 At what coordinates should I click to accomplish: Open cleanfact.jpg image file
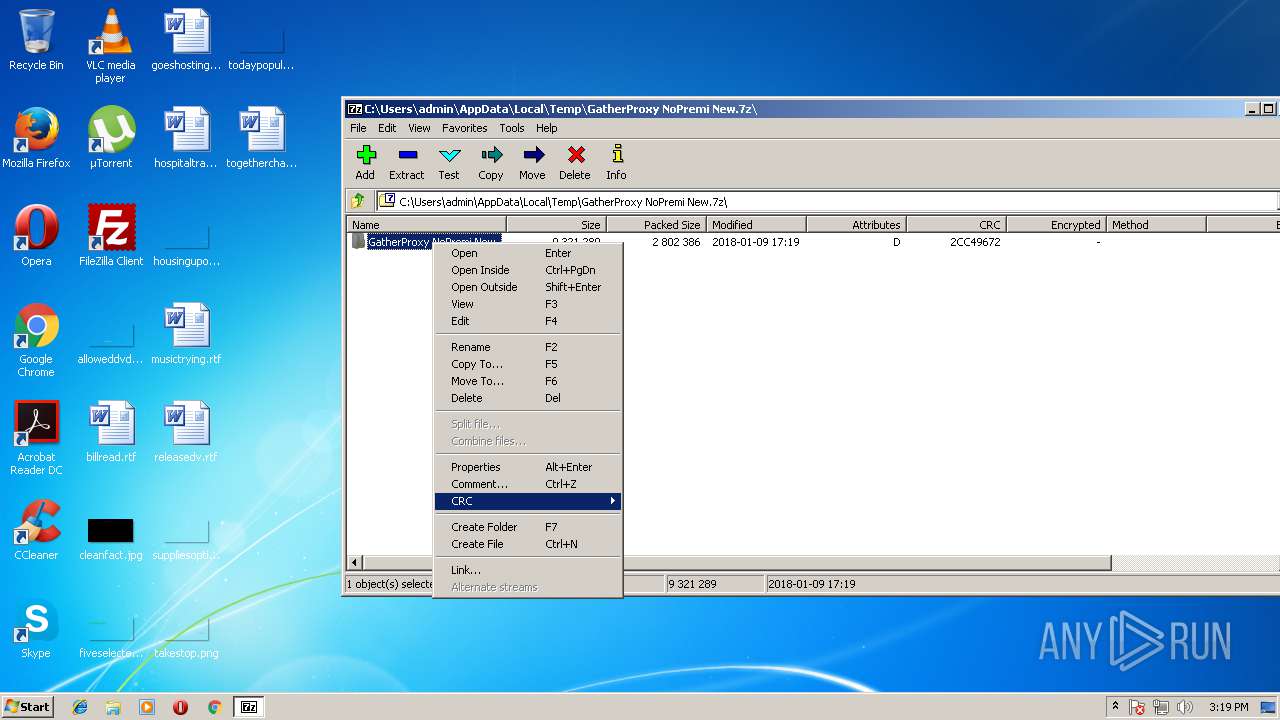[x=110, y=538]
